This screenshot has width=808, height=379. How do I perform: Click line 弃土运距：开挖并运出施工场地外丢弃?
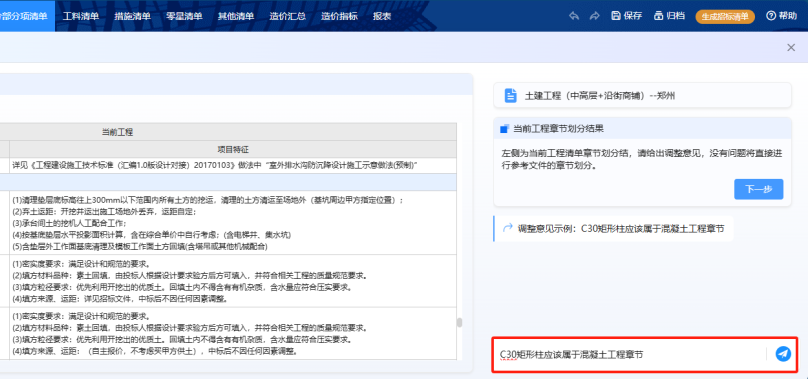click(x=104, y=211)
